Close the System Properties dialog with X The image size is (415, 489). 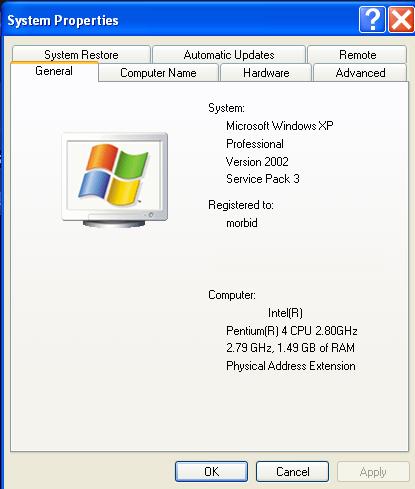click(x=401, y=19)
